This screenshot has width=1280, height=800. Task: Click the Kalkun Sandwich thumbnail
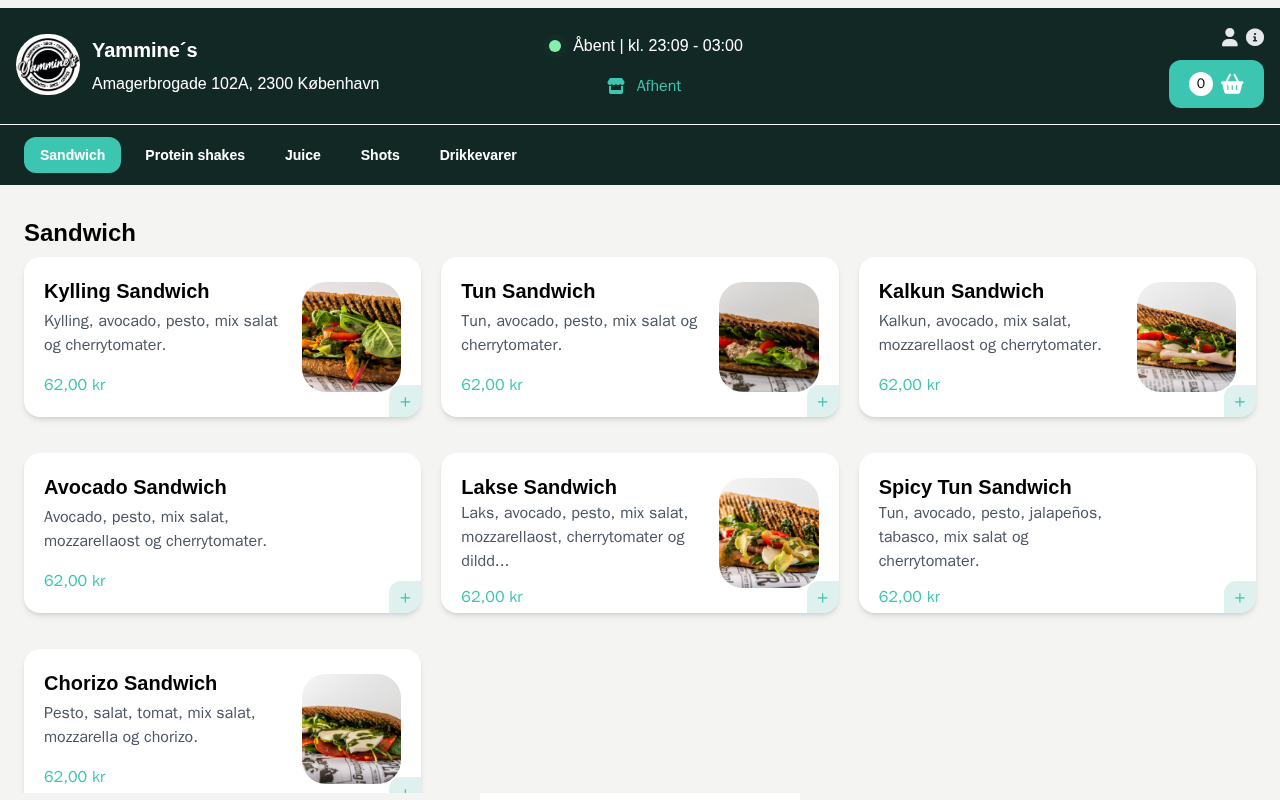[x=1186, y=336]
